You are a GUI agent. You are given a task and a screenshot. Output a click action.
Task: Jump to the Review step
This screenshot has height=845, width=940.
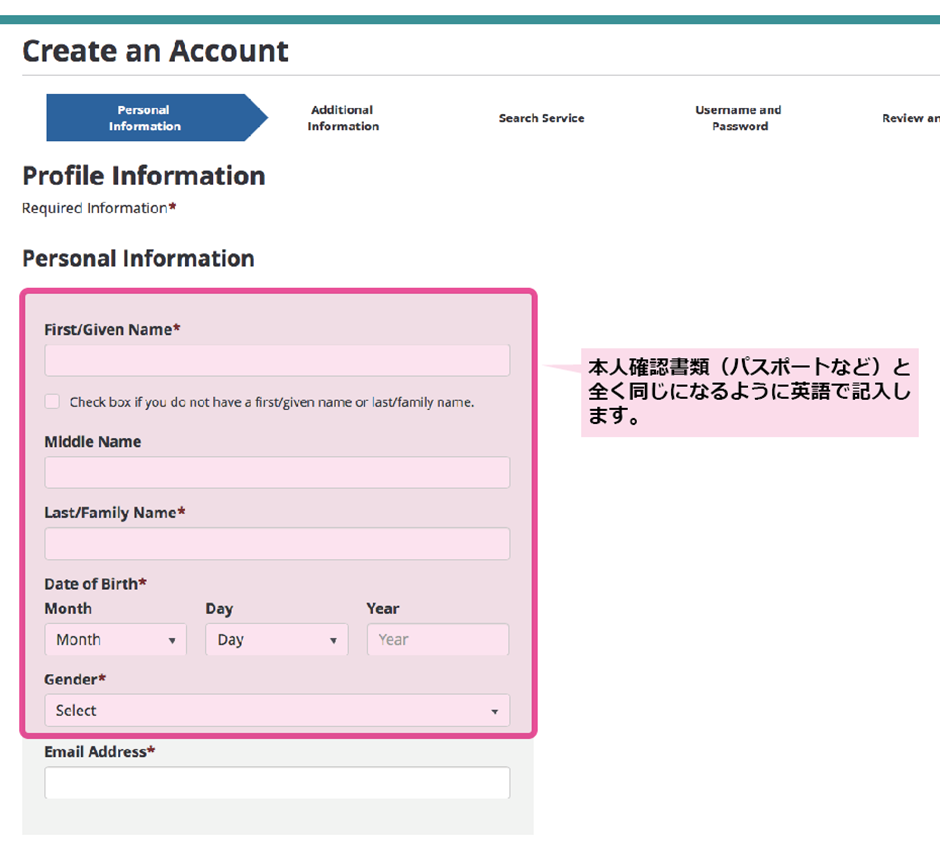pyautogui.click(x=909, y=118)
